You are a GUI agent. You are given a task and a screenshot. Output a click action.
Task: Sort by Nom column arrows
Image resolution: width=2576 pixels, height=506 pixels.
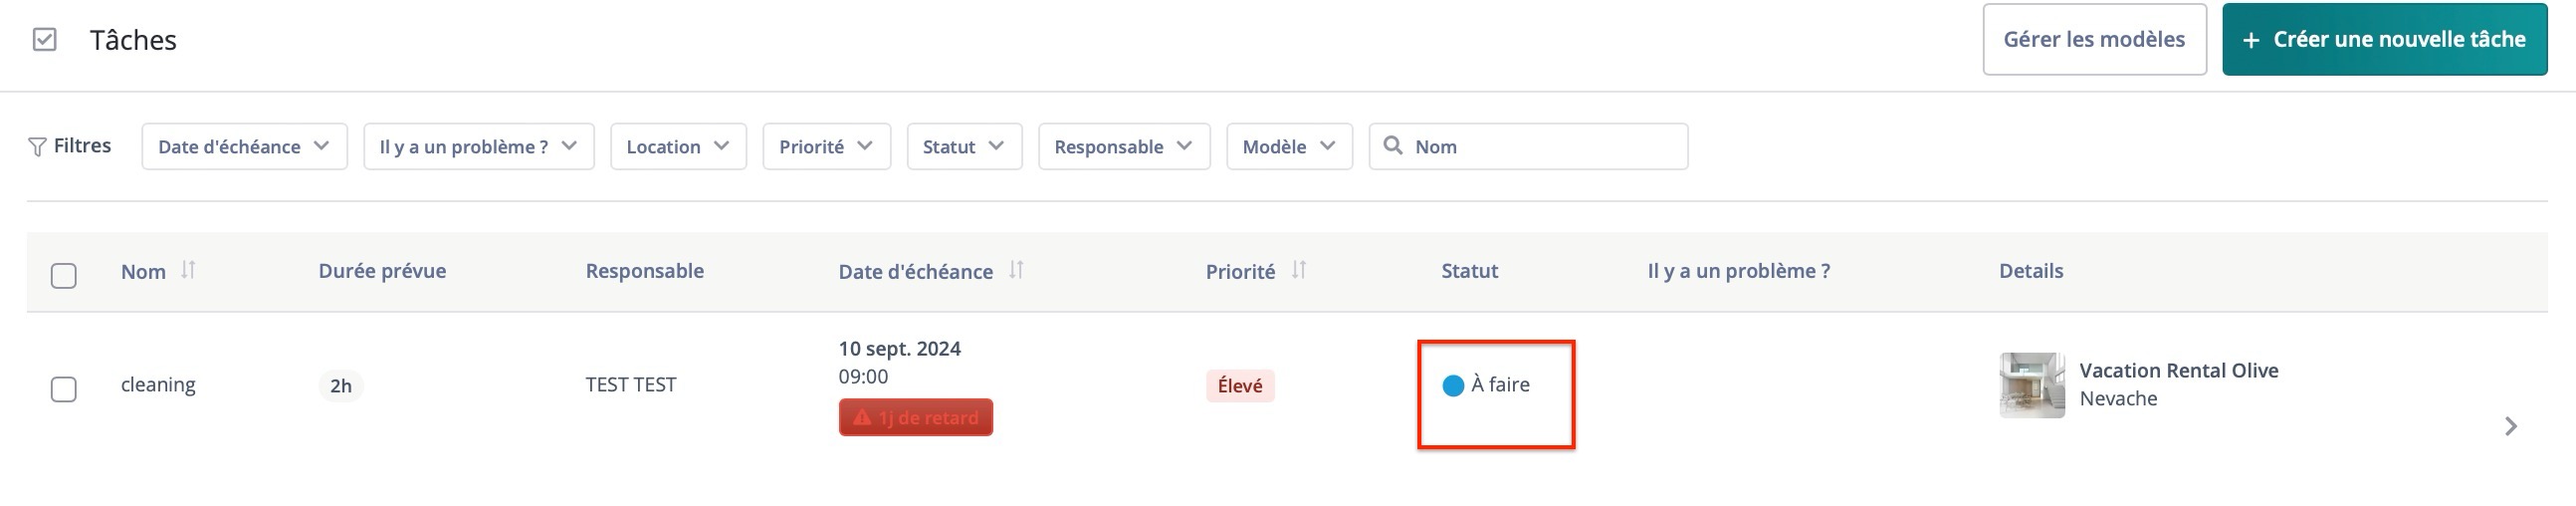188,270
